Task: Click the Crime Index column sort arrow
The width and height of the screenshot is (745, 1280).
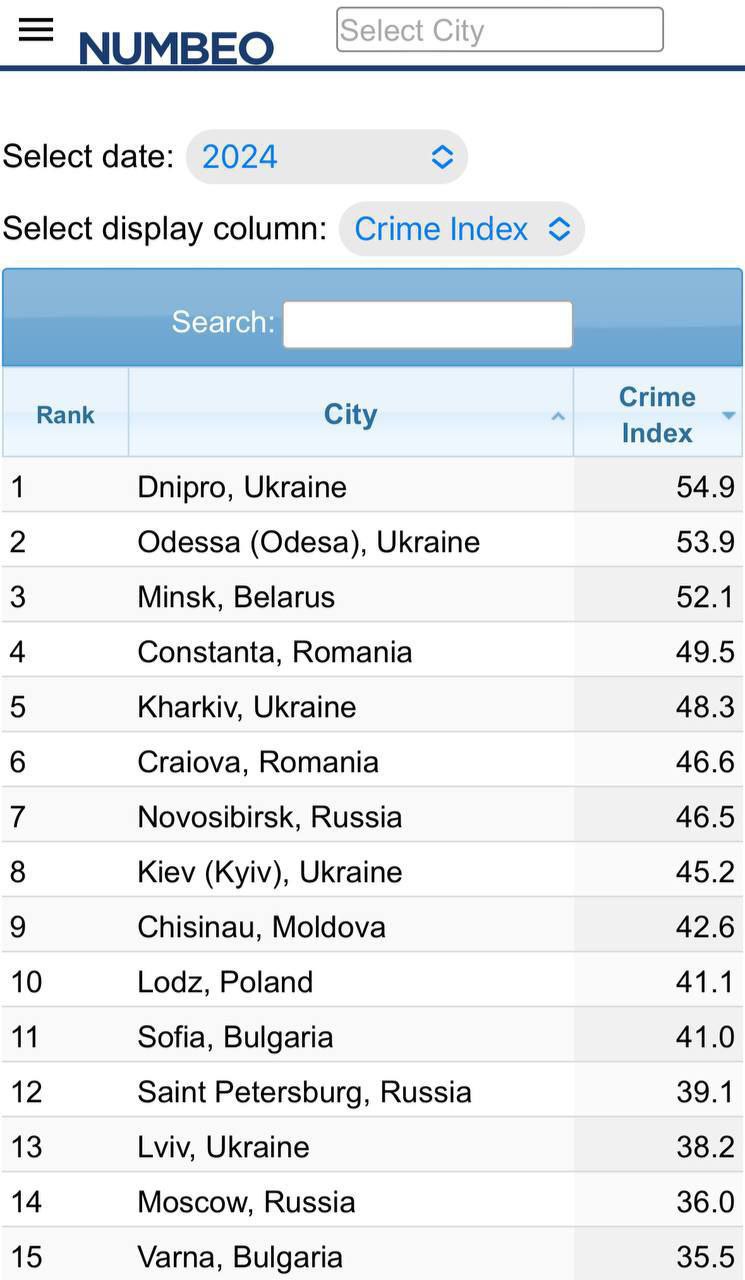Action: 727,415
